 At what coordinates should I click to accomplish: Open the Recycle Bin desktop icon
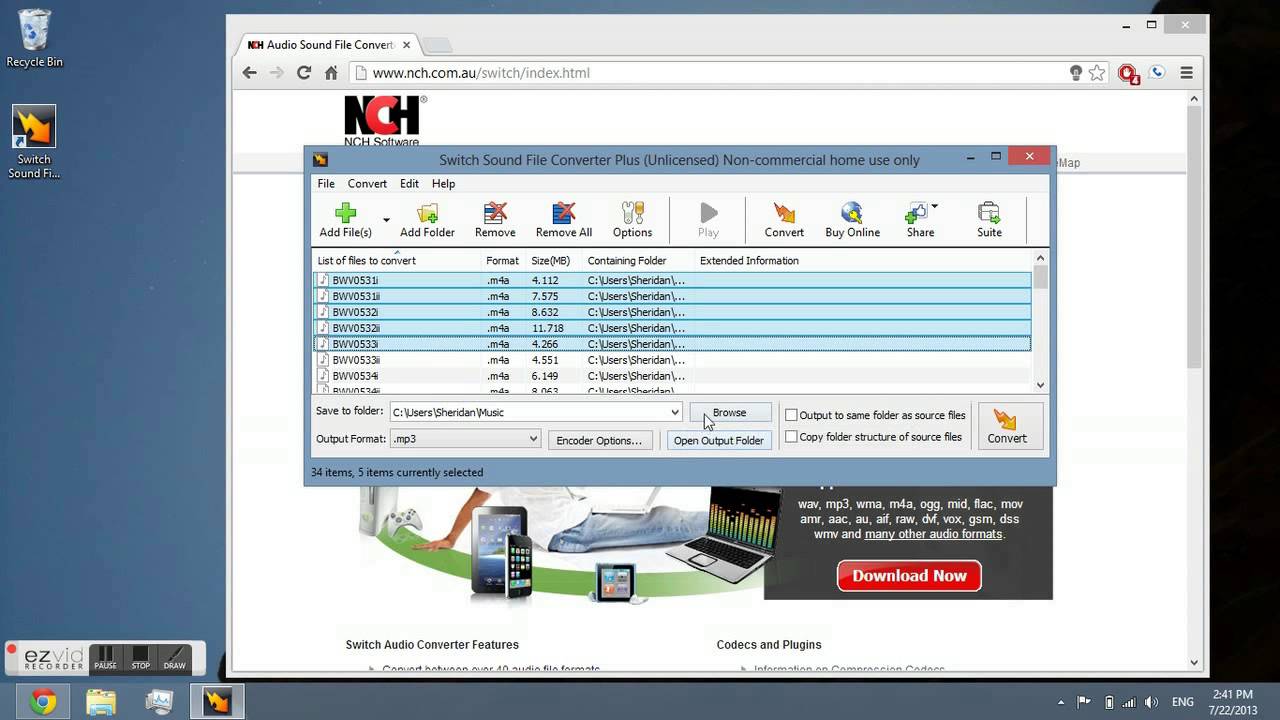pos(34,40)
